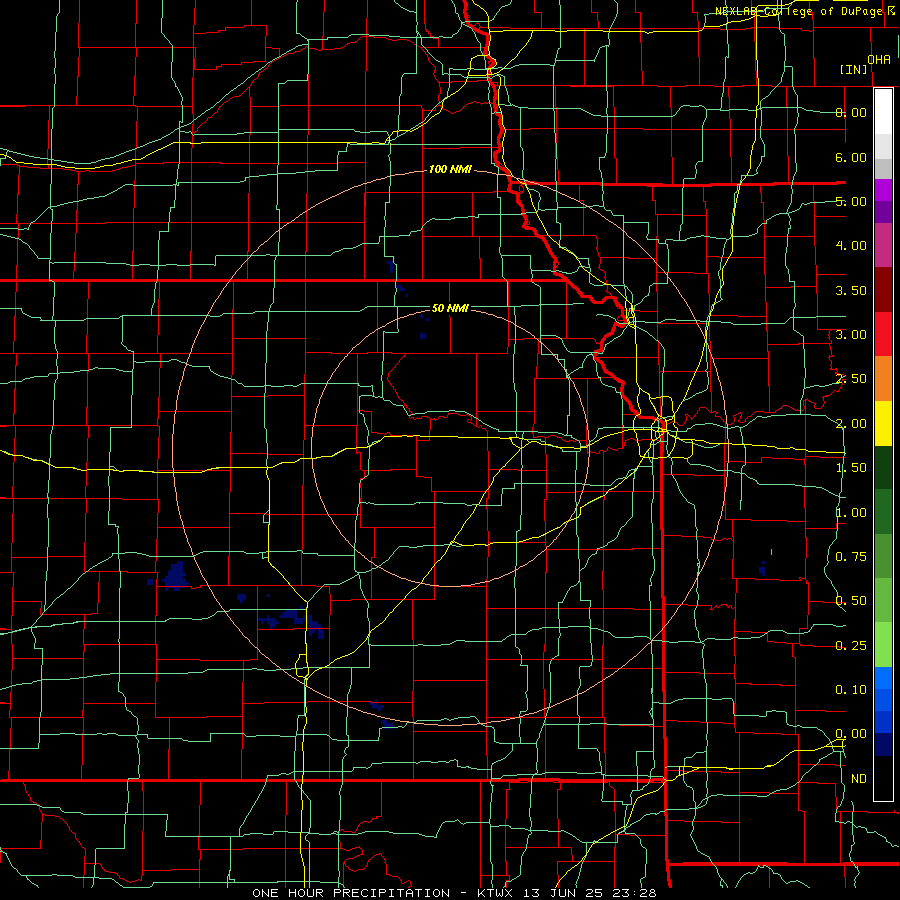Click the bright magenta legend swatch near 5.00
The width and height of the screenshot is (900, 900).
tap(883, 190)
